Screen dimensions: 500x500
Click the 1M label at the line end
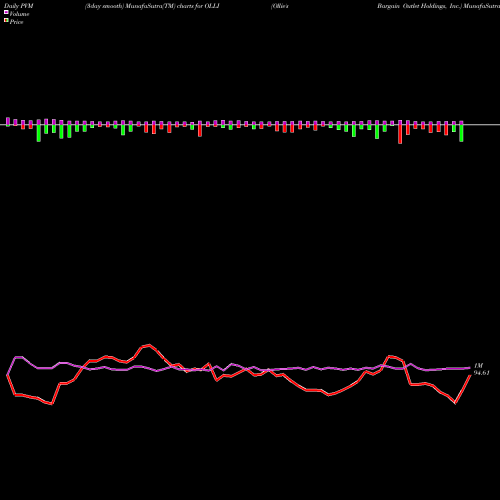(478, 366)
